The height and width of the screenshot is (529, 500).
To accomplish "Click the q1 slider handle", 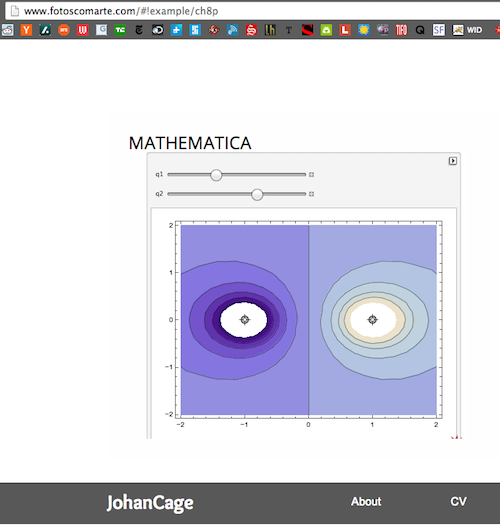I will 216,175.
